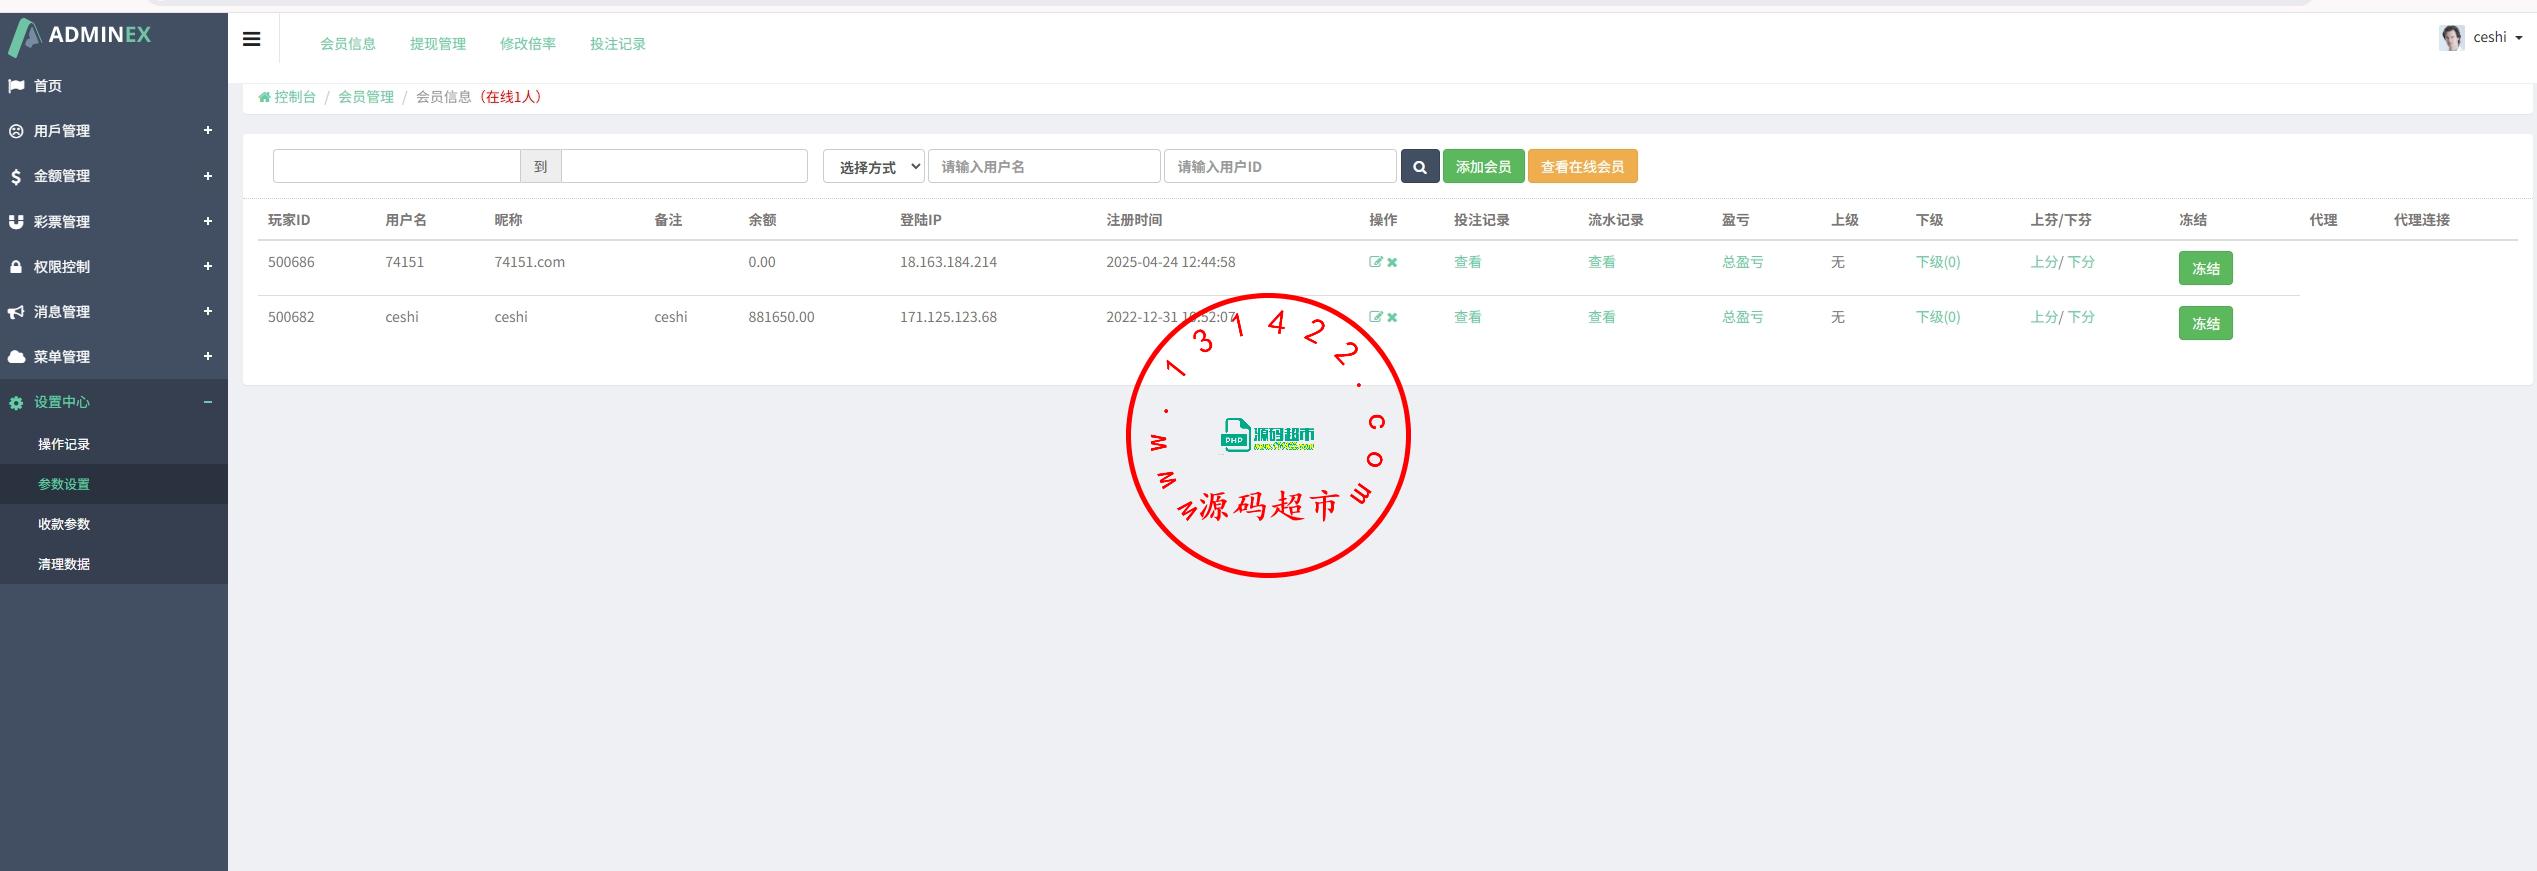This screenshot has height=871, width=2537.
Task: Toggle the hamburger sidebar menu icon
Action: coord(252,39)
